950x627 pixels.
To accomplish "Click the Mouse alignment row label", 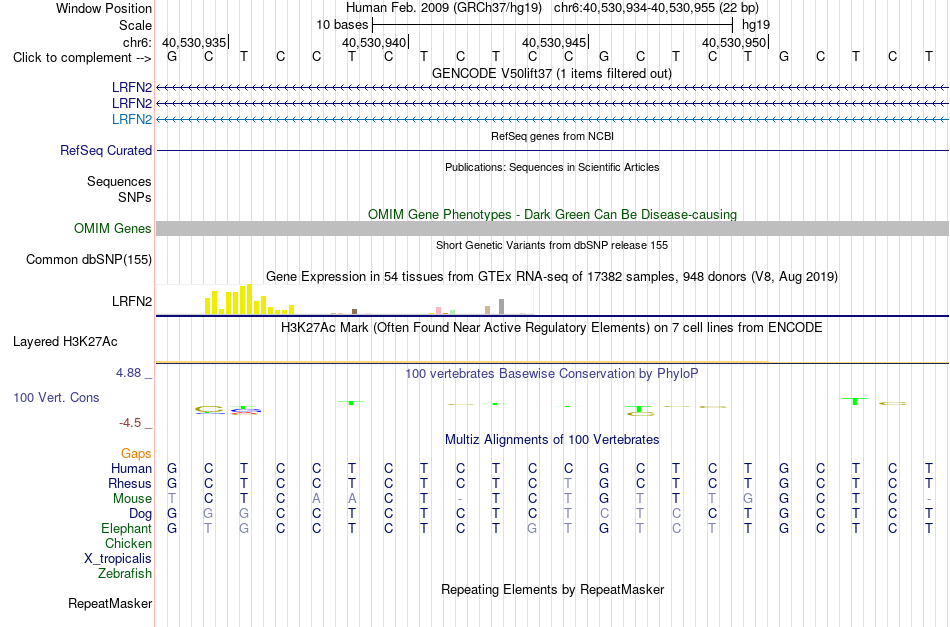I will pyautogui.click(x=132, y=499).
